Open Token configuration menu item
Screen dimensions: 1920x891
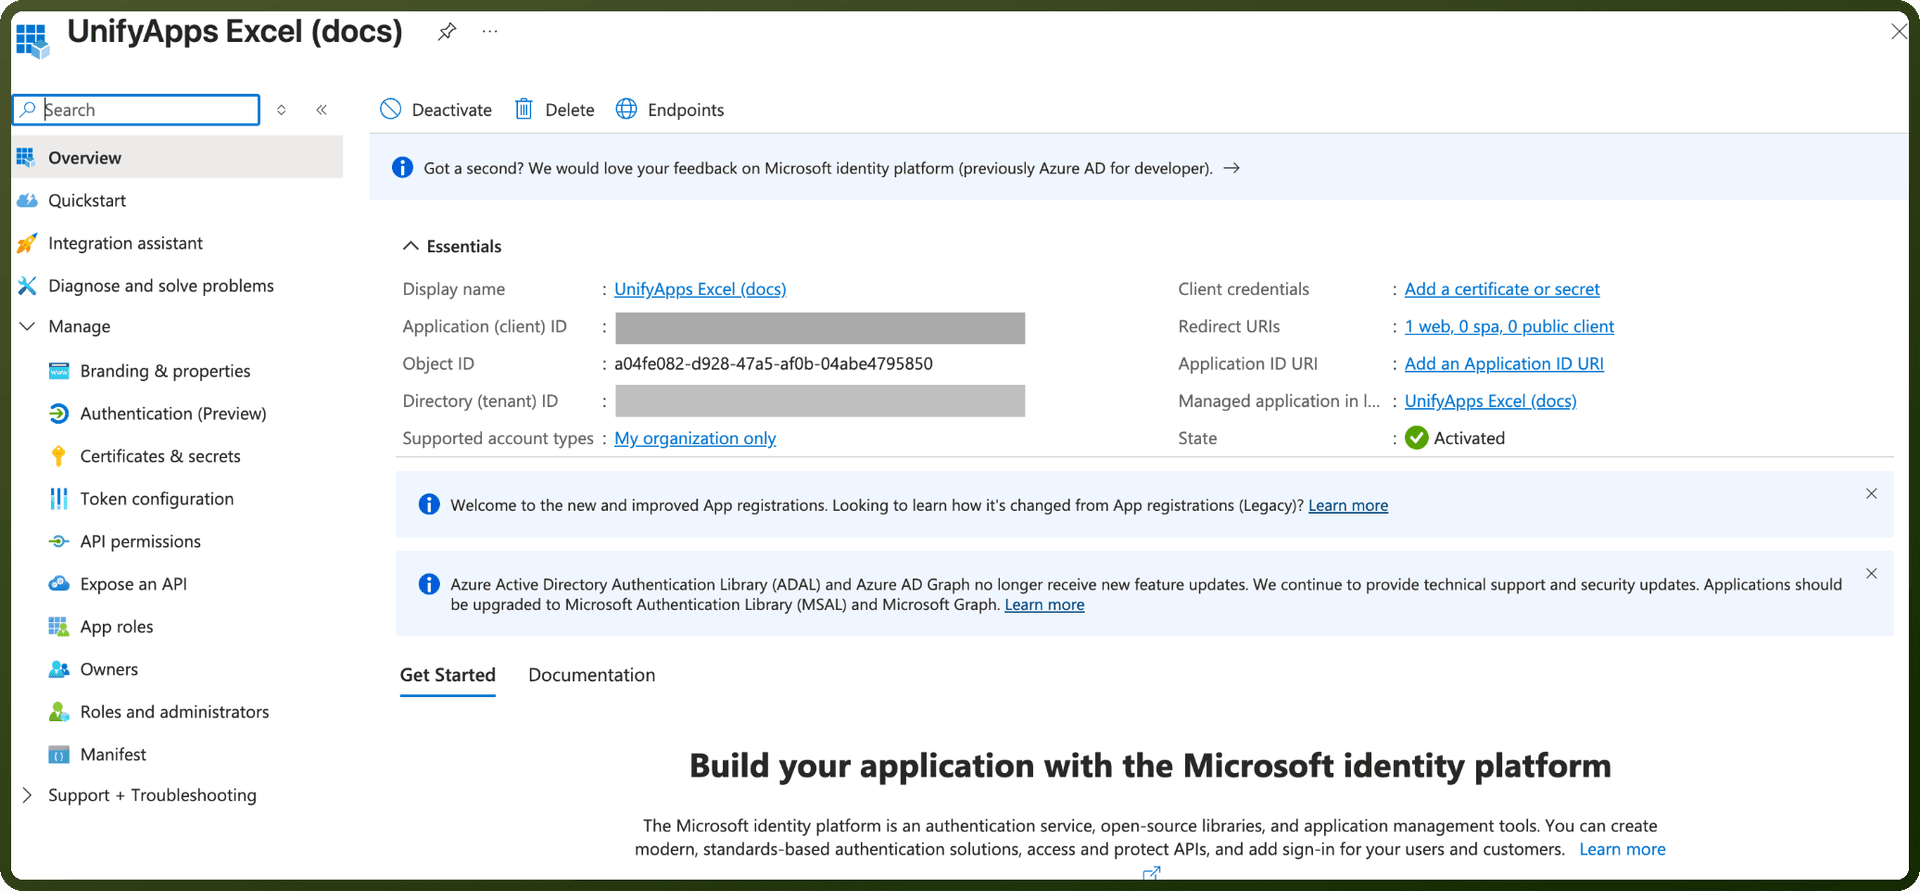tap(157, 499)
